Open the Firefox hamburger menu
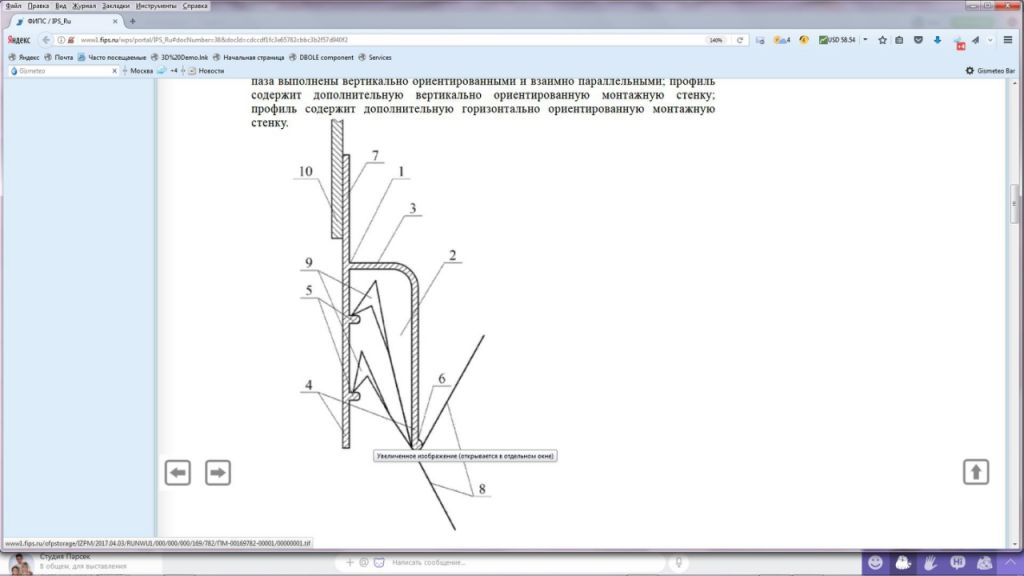 pyautogui.click(x=1008, y=40)
